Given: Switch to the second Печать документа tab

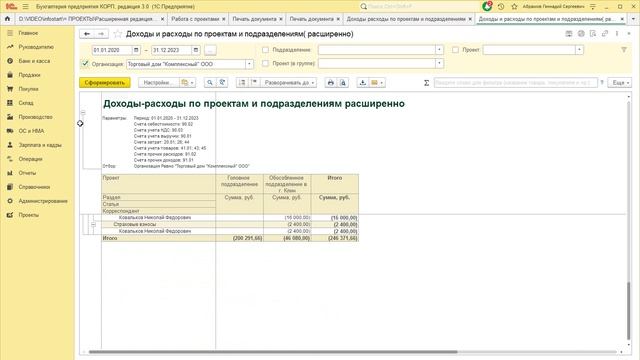Looking at the screenshot, I should (x=311, y=19).
